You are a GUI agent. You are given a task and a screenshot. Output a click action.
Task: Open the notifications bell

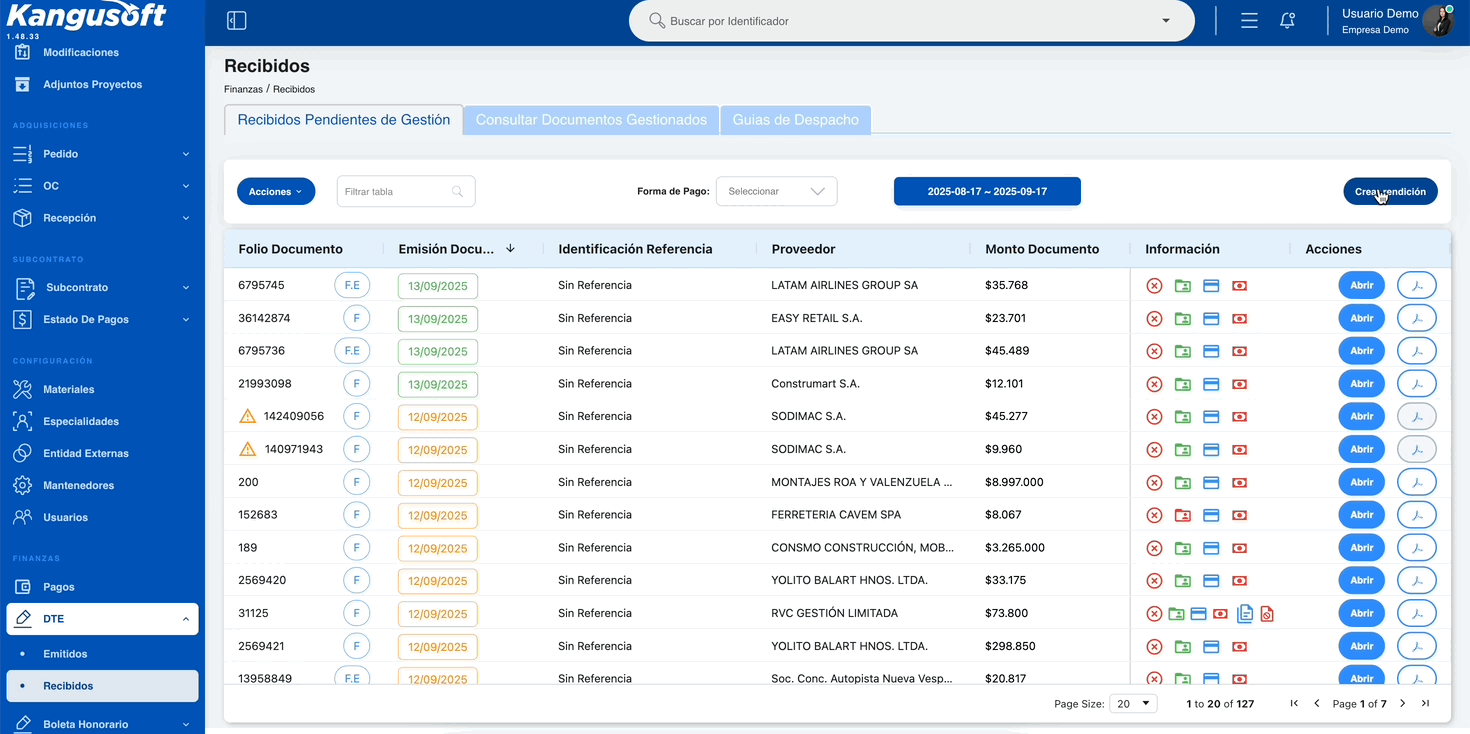(x=1288, y=21)
